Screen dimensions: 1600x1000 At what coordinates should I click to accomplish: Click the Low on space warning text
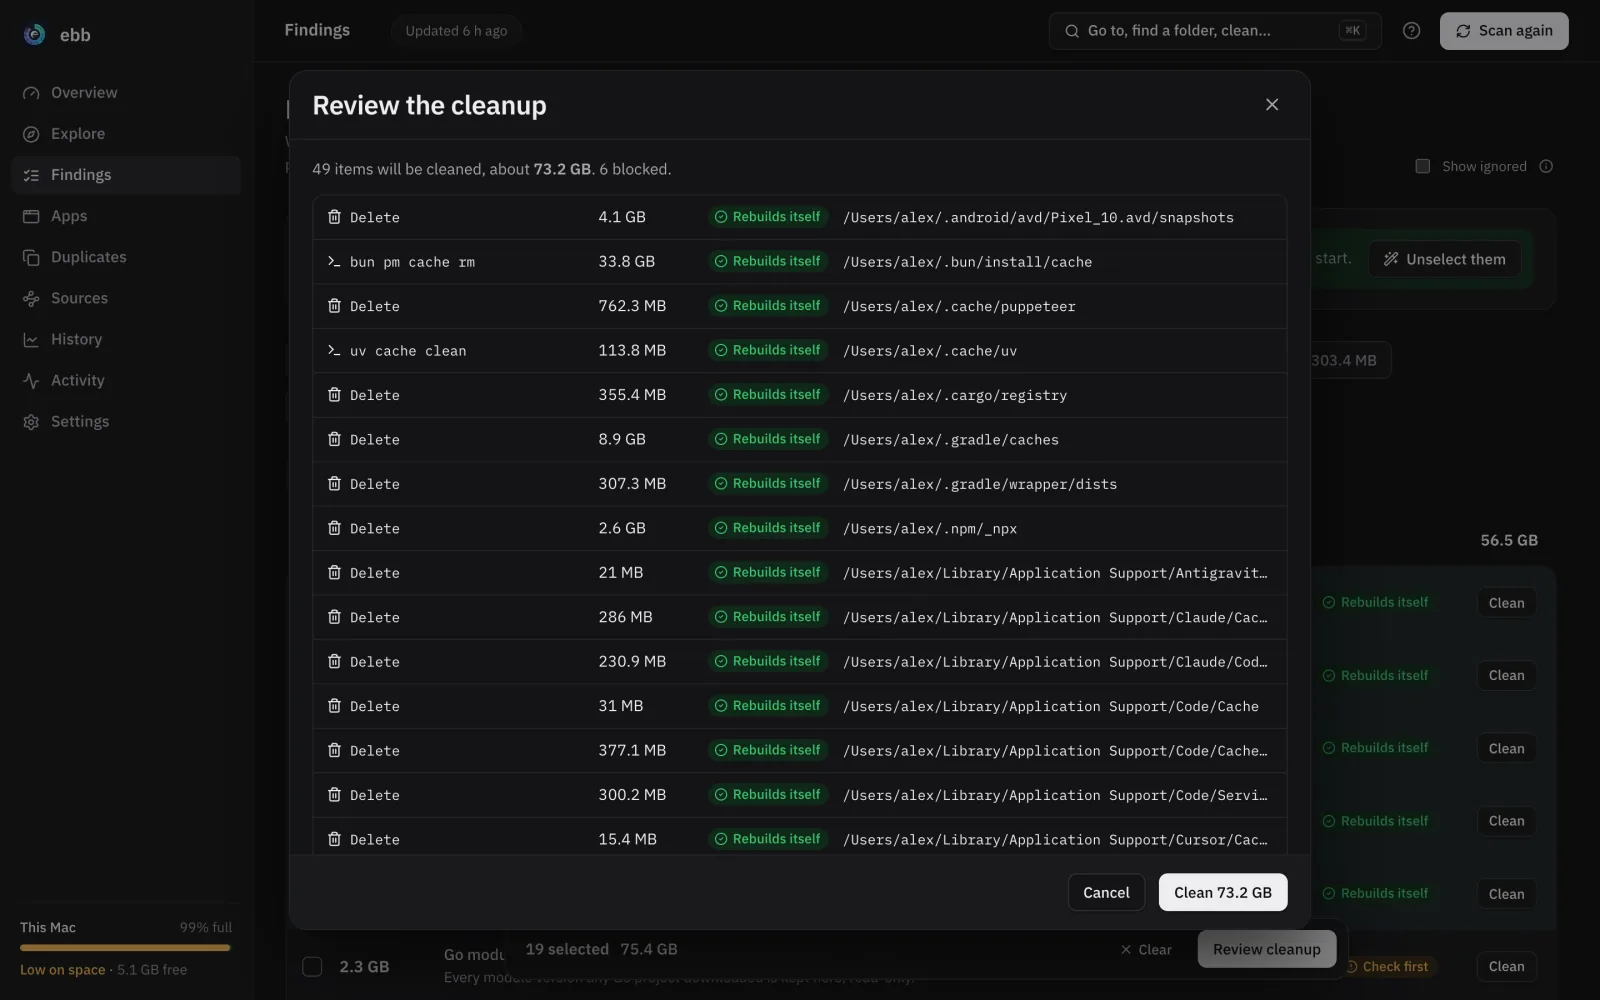(62, 970)
